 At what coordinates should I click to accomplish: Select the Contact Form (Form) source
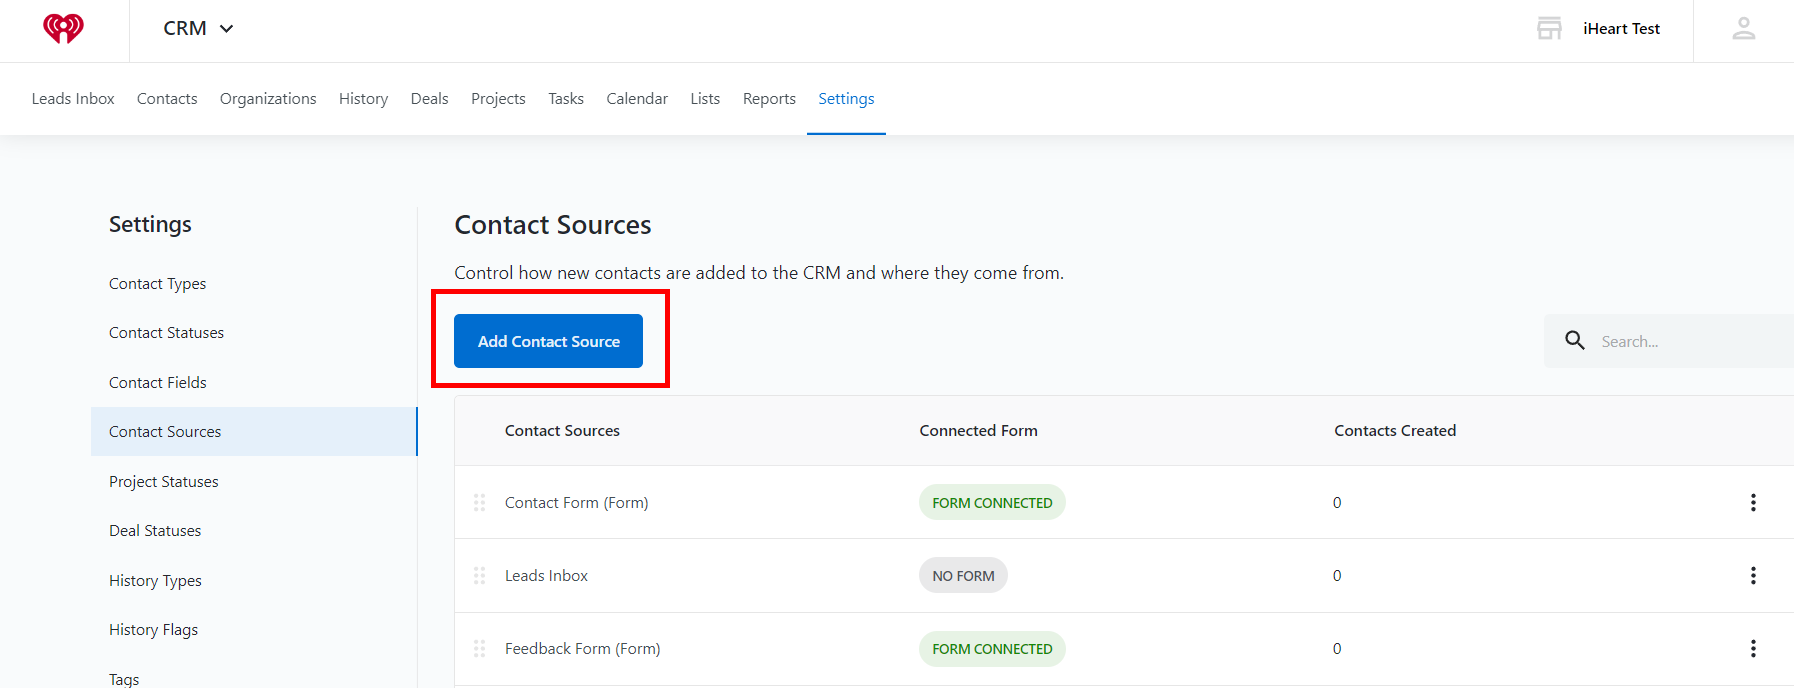click(x=576, y=503)
